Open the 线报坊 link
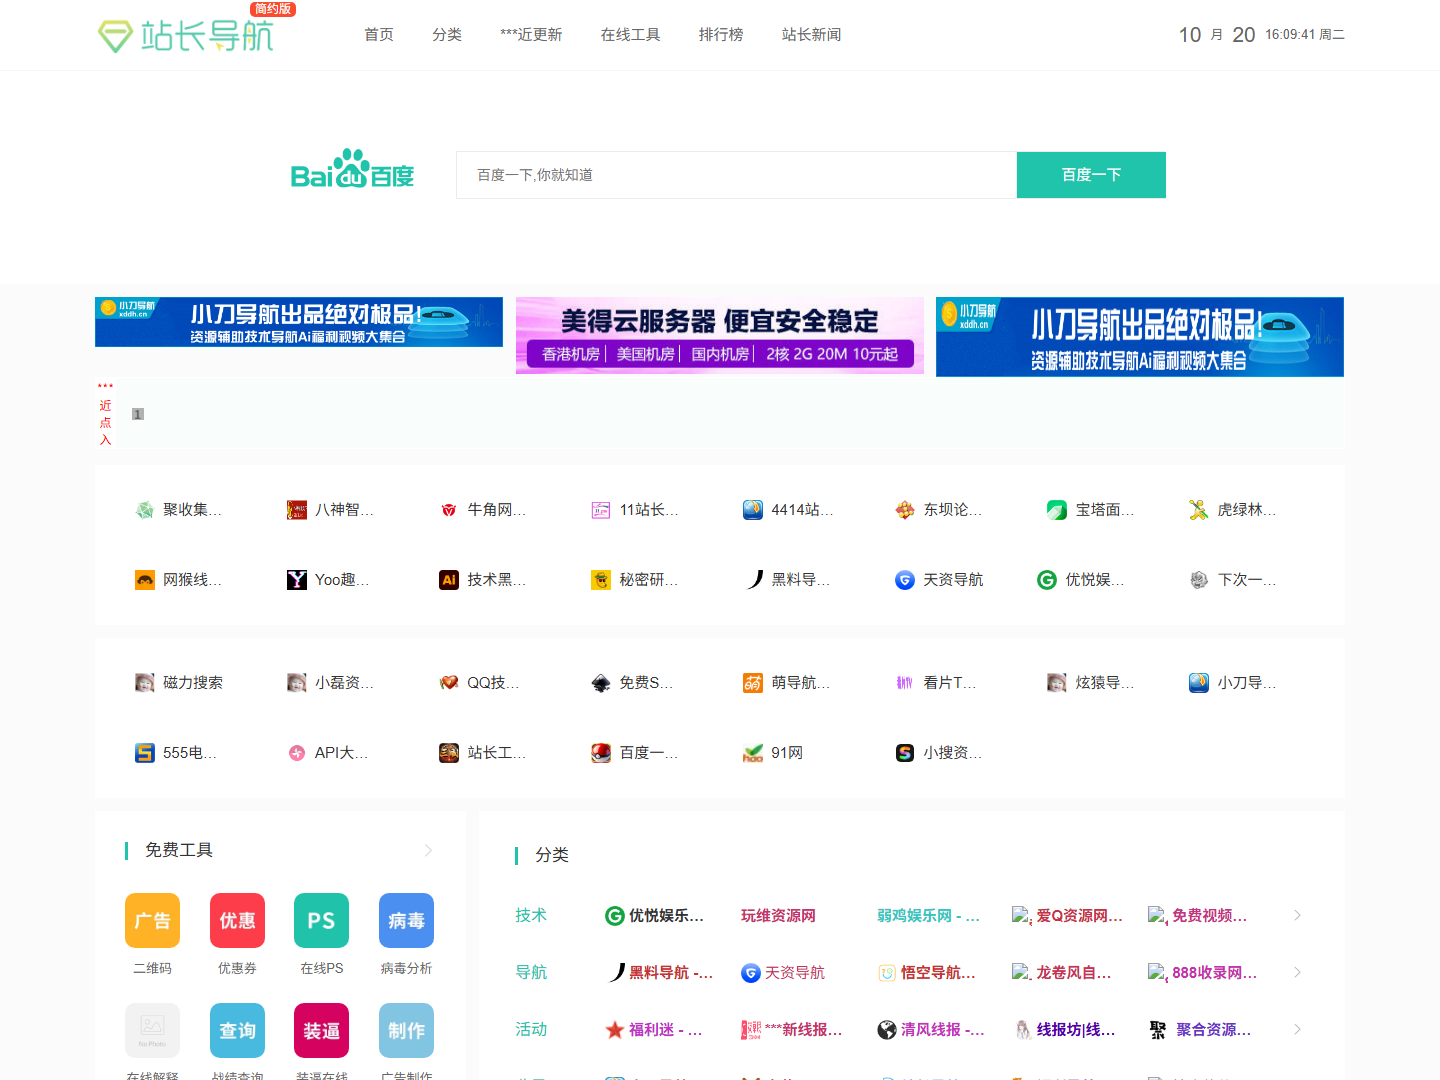Image resolution: width=1440 pixels, height=1080 pixels. (x=1076, y=1029)
